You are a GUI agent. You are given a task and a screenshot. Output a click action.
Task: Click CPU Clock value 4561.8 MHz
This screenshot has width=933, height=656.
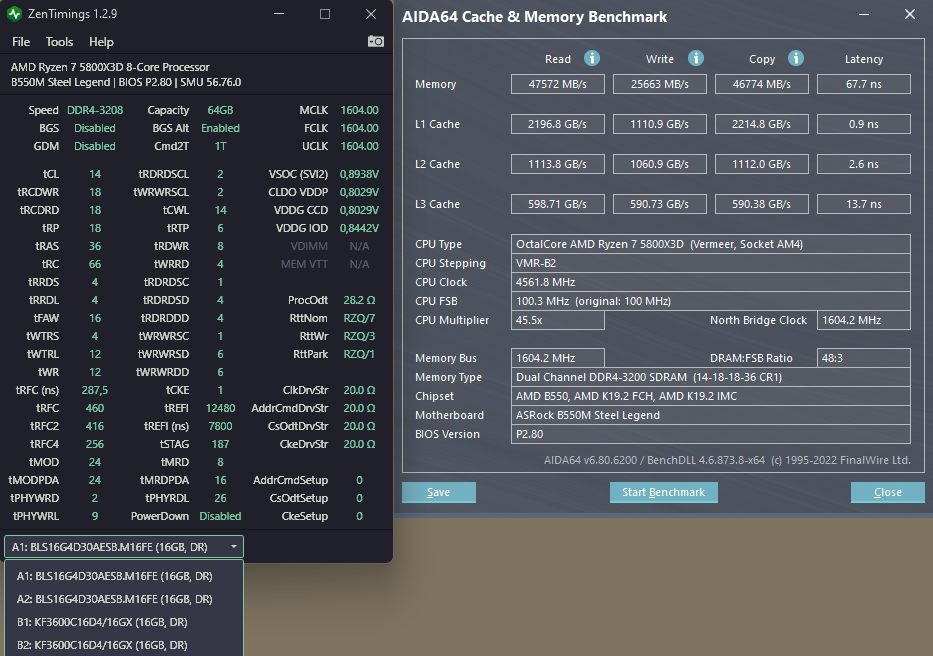coord(710,282)
